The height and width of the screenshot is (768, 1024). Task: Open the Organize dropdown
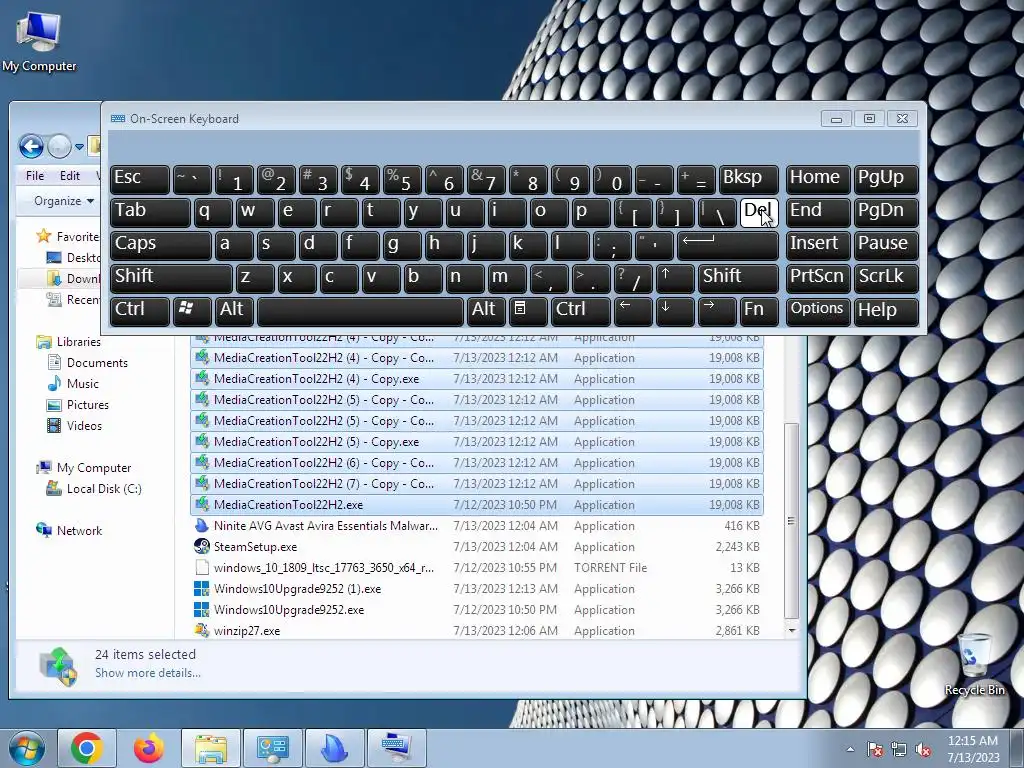[x=64, y=201]
